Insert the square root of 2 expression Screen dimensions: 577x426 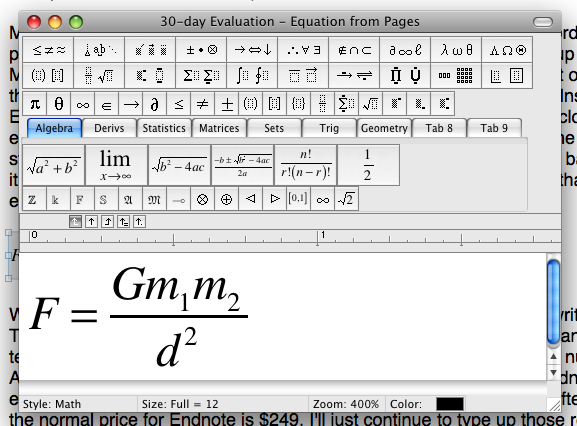346,199
